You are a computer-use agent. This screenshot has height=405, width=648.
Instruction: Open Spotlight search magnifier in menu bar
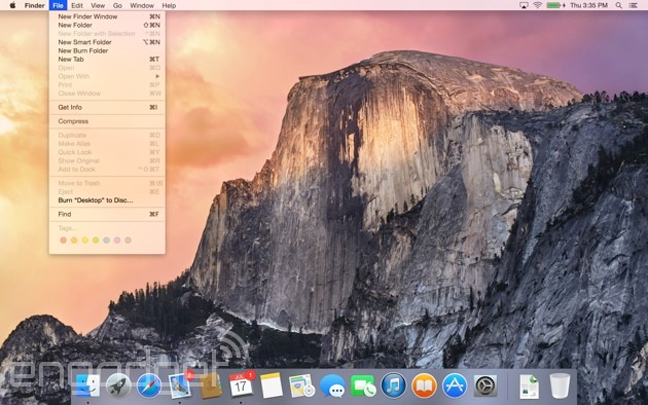619,5
